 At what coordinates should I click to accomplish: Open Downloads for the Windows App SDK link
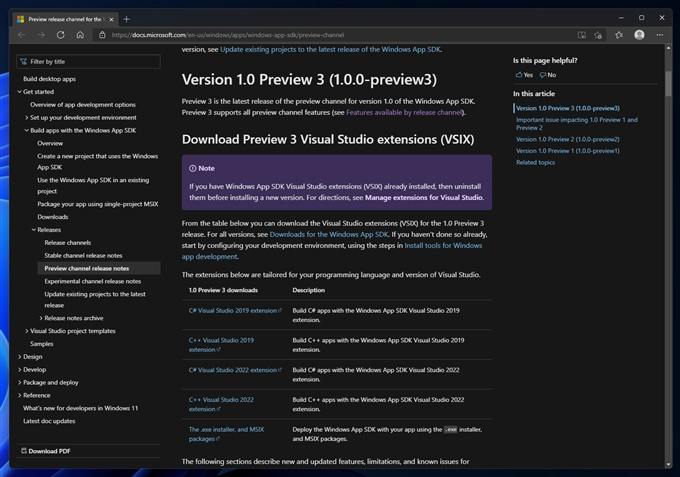(x=329, y=234)
